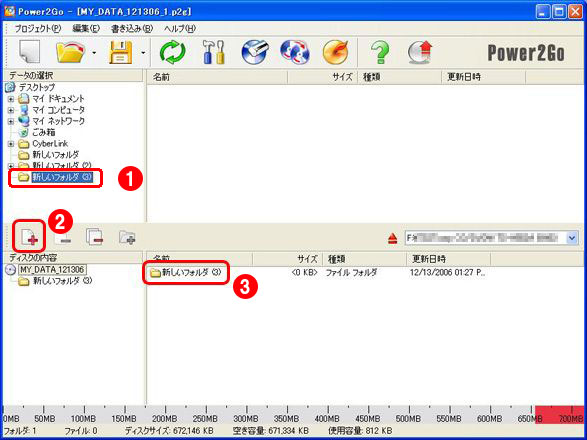Select ごみ箱 in the tree
The height and width of the screenshot is (440, 587).
(x=43, y=133)
